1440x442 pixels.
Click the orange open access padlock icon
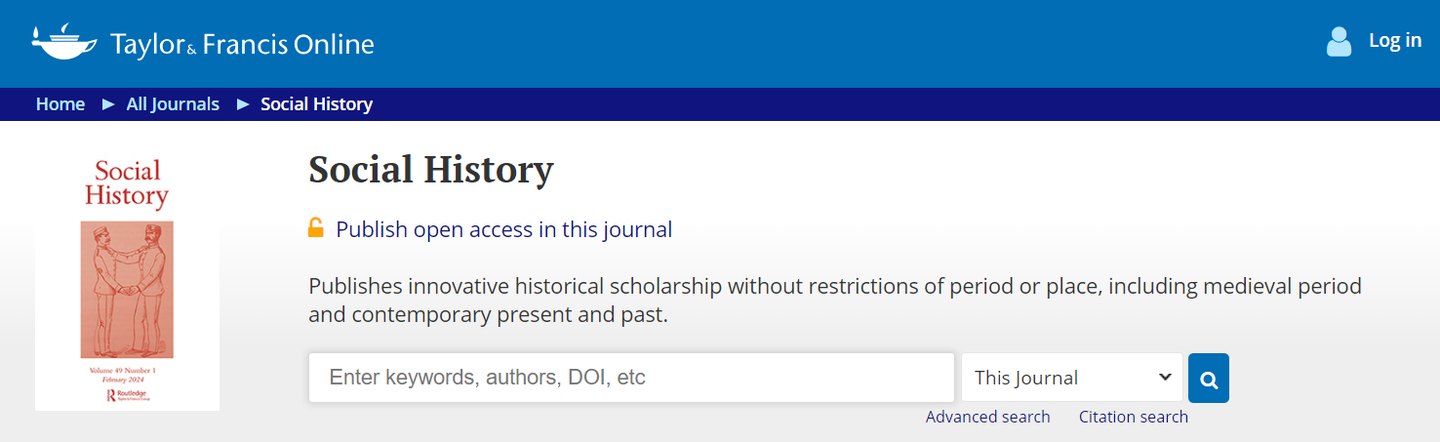pyautogui.click(x=316, y=228)
